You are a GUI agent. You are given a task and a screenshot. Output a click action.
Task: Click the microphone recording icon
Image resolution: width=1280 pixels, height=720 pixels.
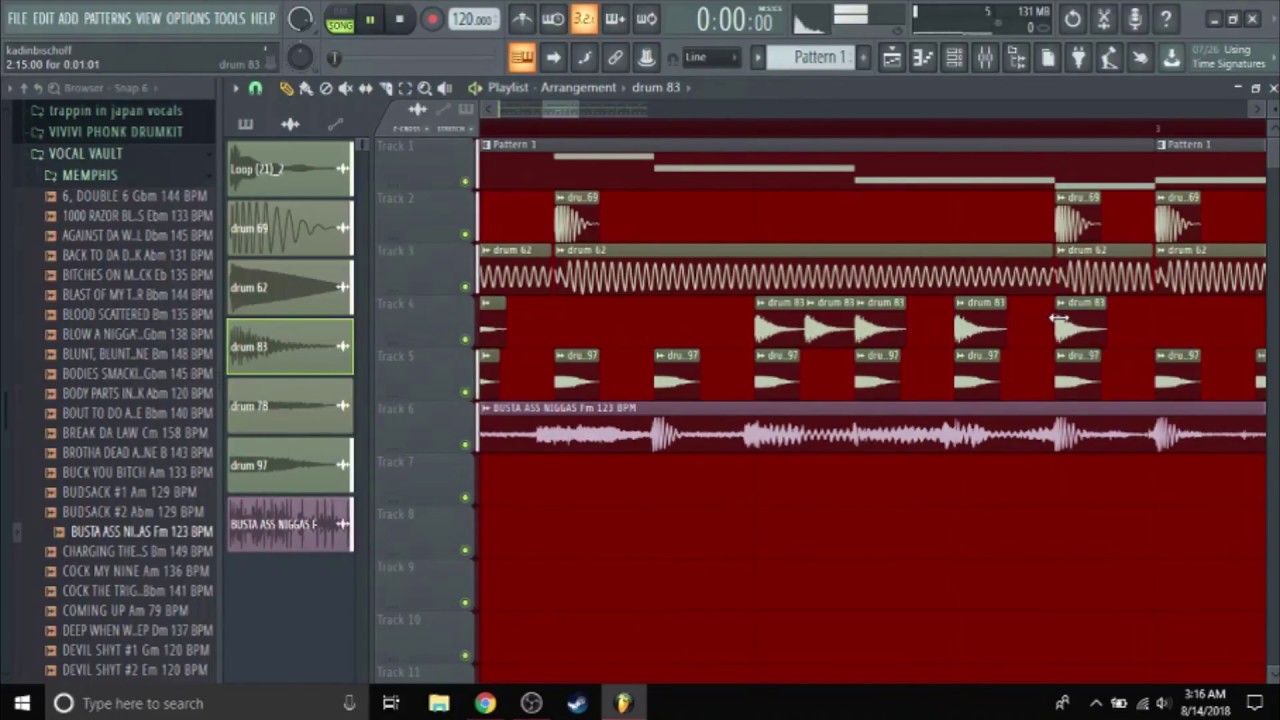pos(1134,18)
